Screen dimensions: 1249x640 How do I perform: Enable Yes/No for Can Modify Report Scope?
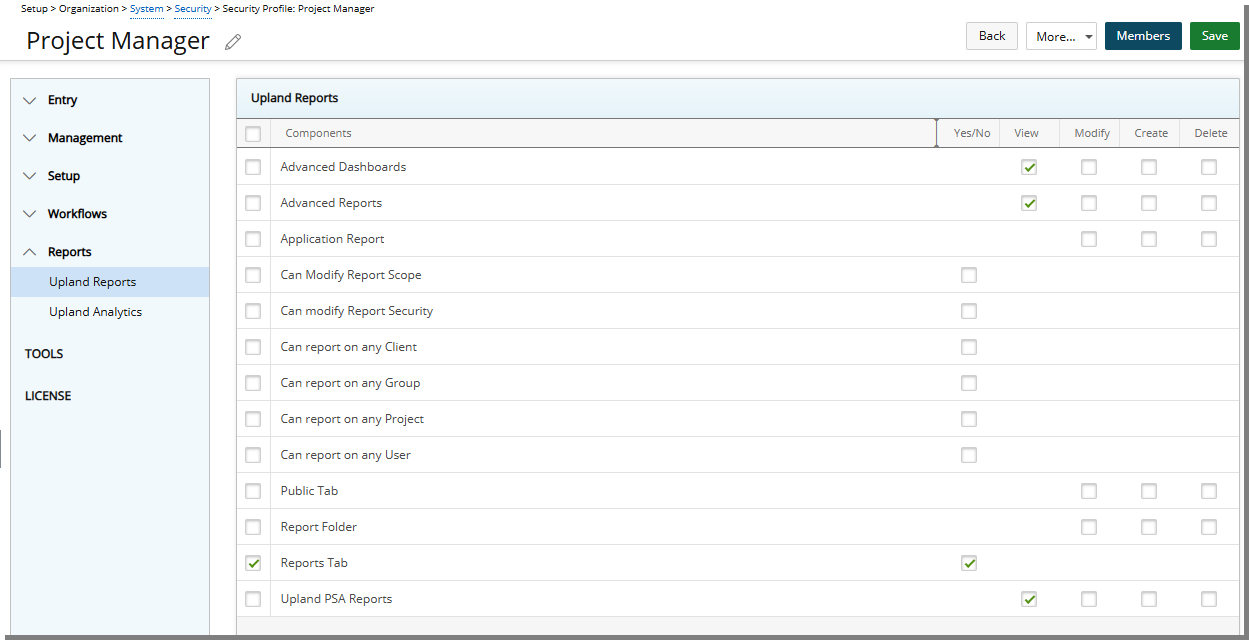tap(968, 275)
